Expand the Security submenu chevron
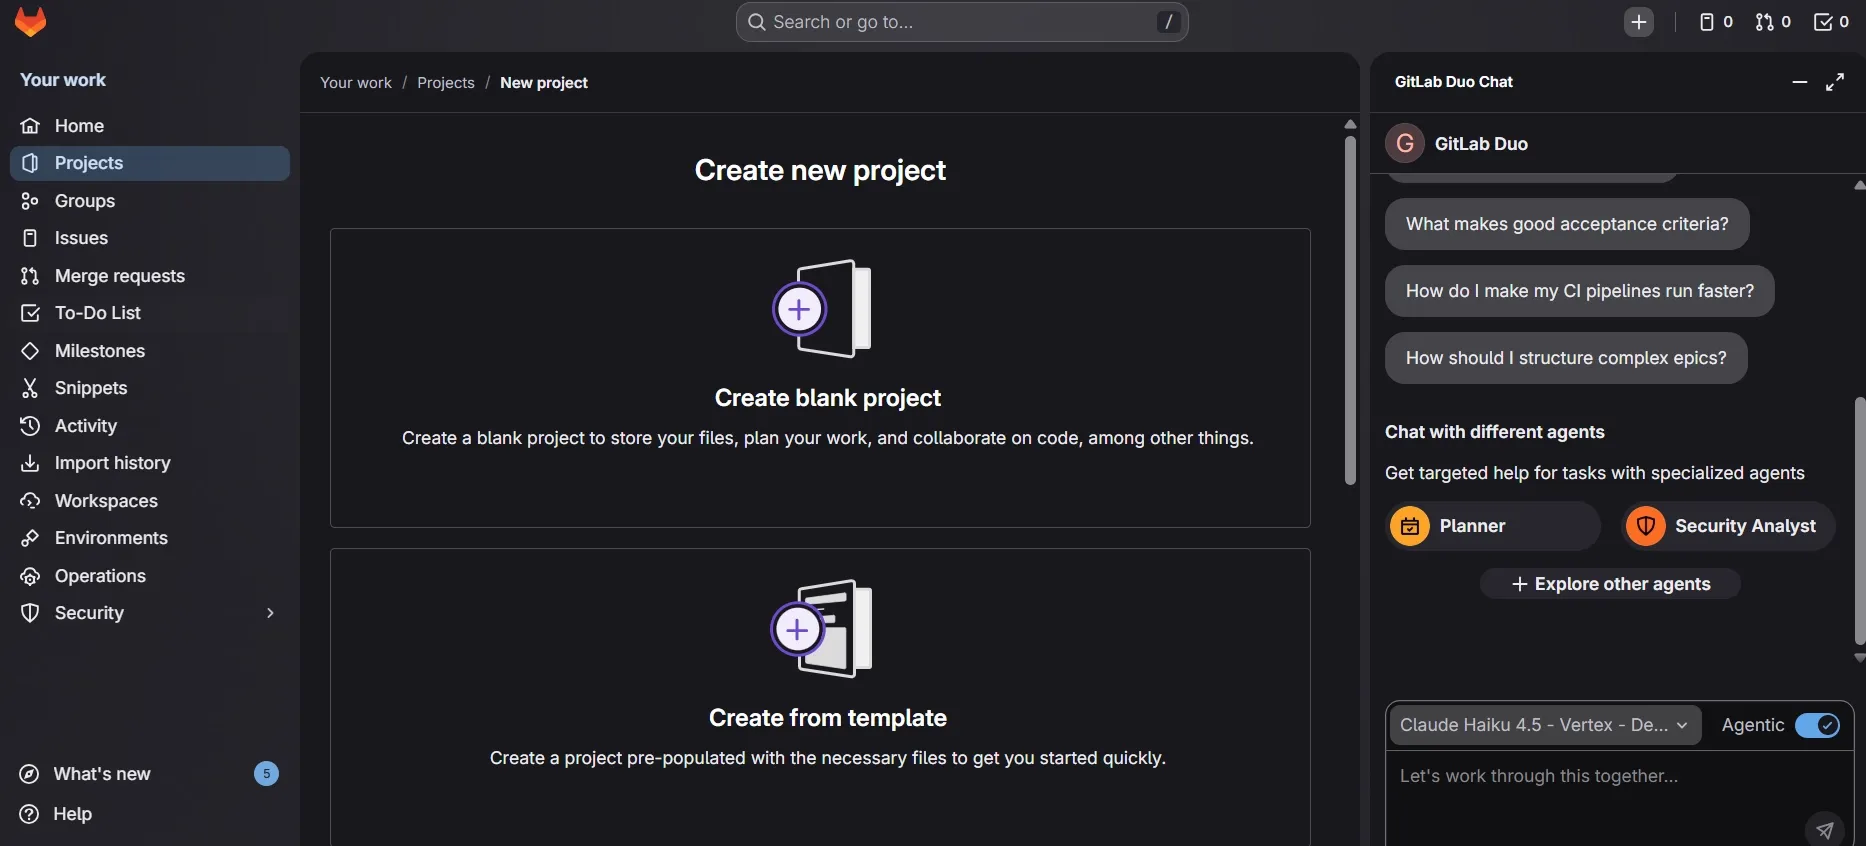Viewport: 1866px width, 846px height. 270,613
